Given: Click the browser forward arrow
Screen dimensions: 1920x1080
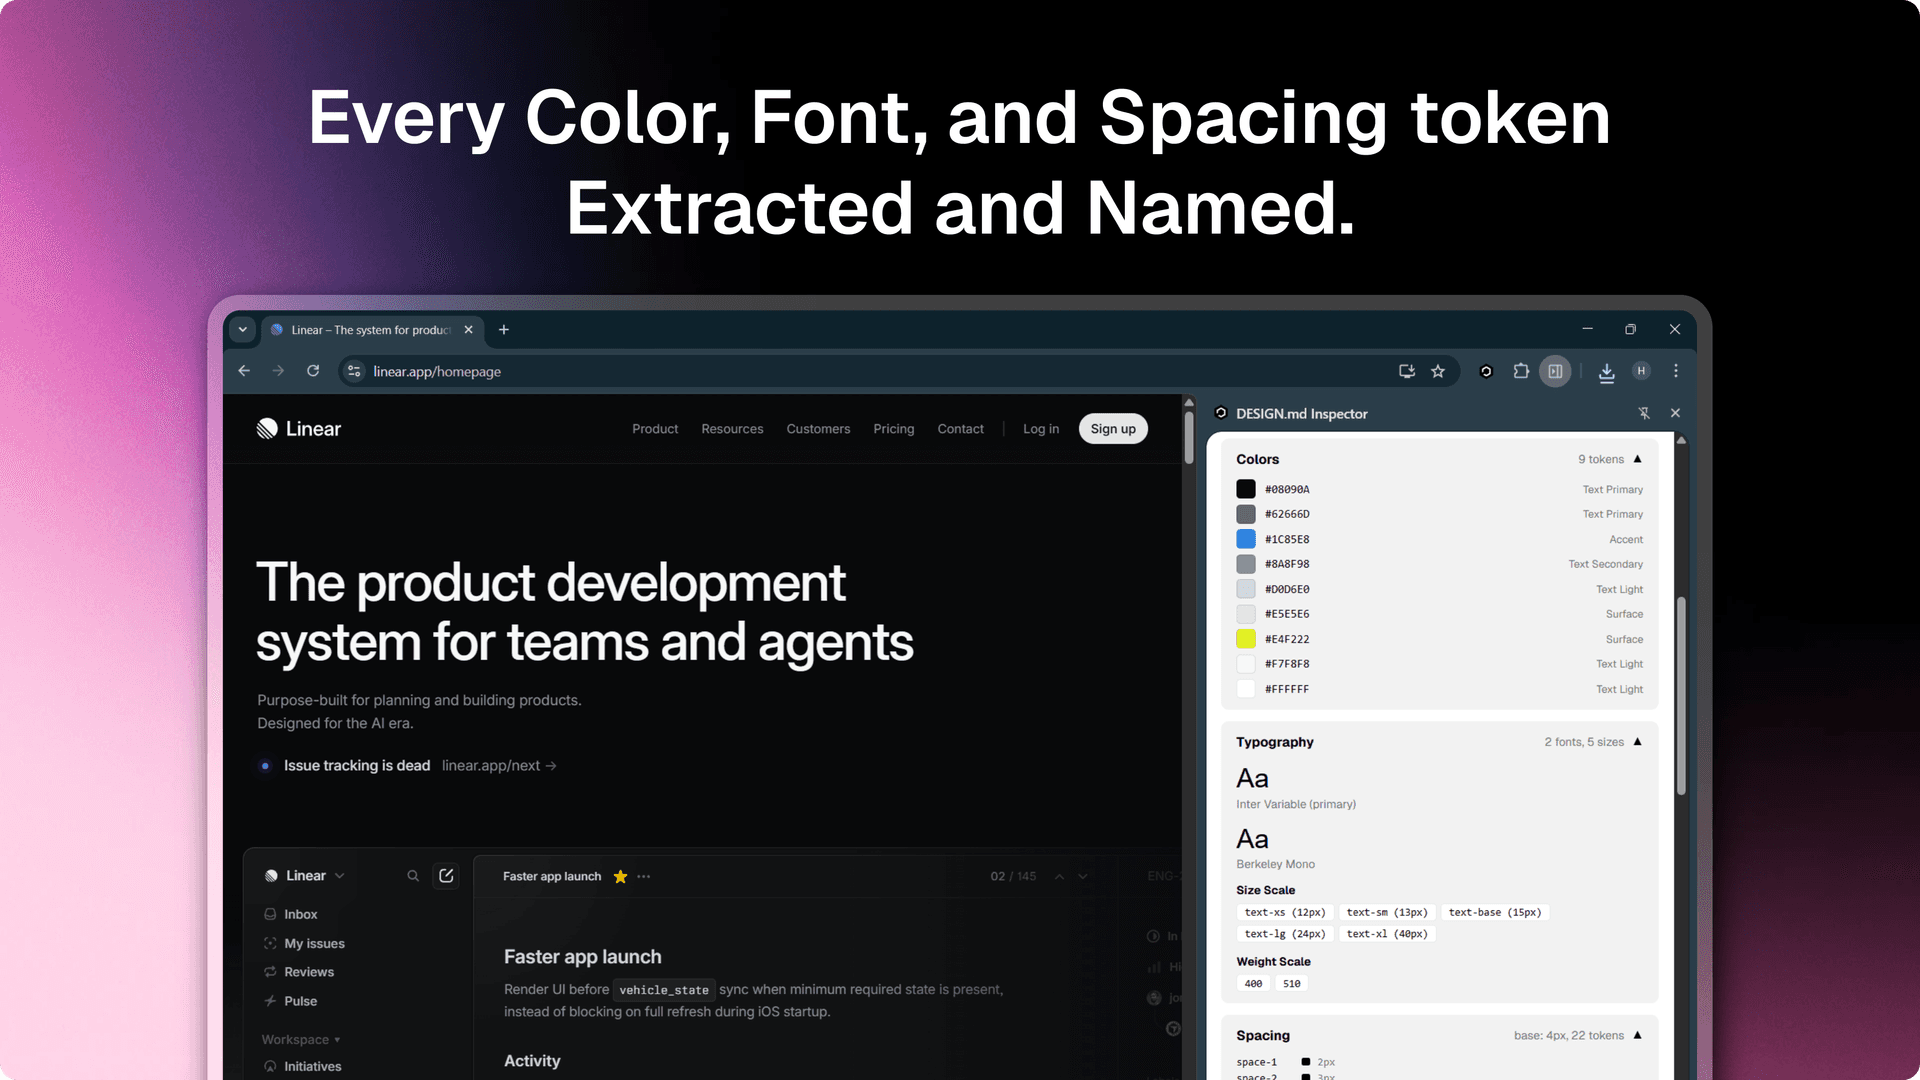Looking at the screenshot, I should point(278,371).
